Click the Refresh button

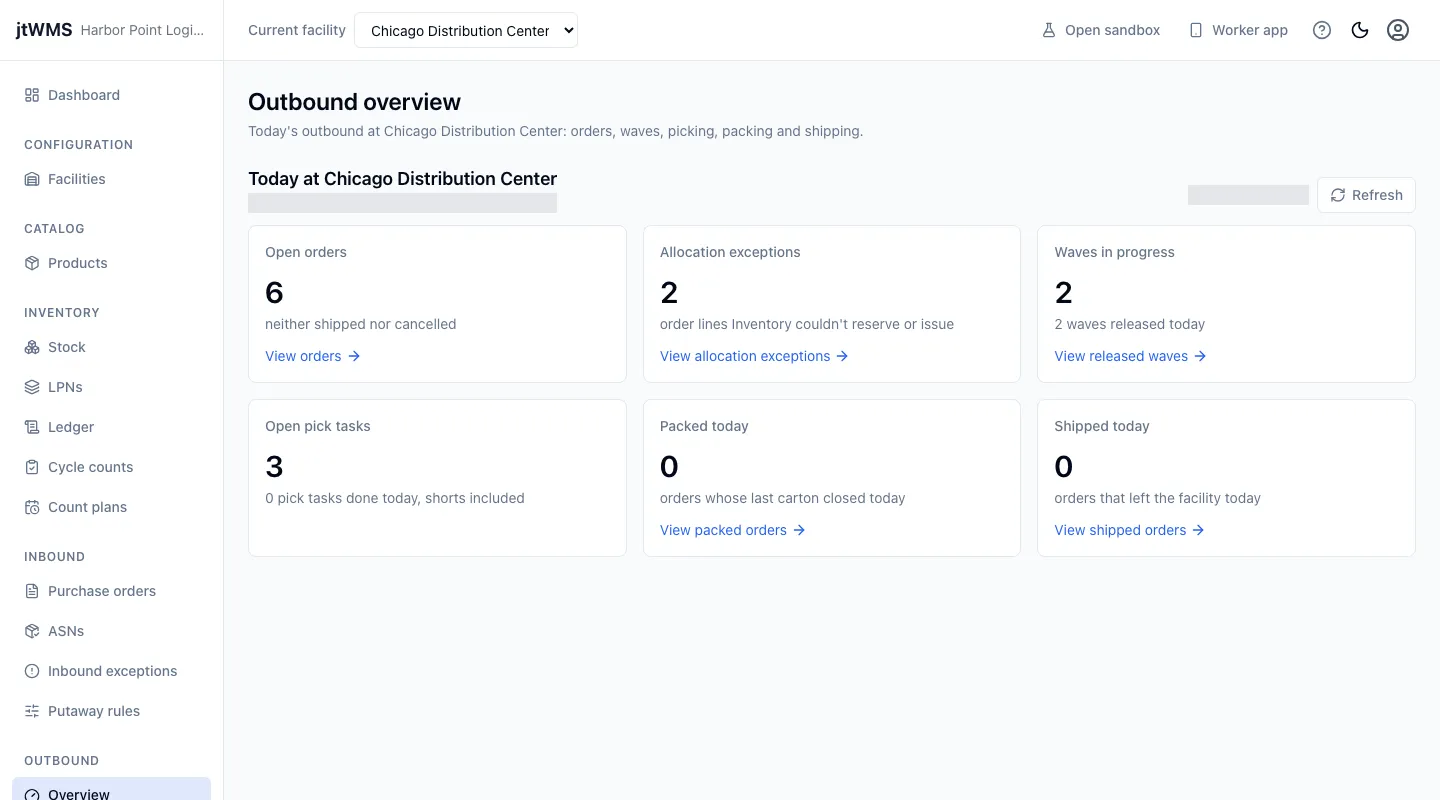pos(1366,195)
